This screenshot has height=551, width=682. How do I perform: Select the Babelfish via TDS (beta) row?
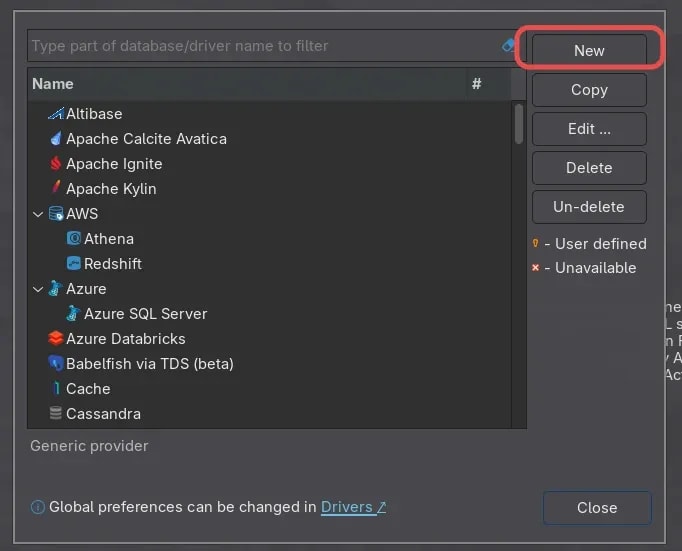coord(270,364)
